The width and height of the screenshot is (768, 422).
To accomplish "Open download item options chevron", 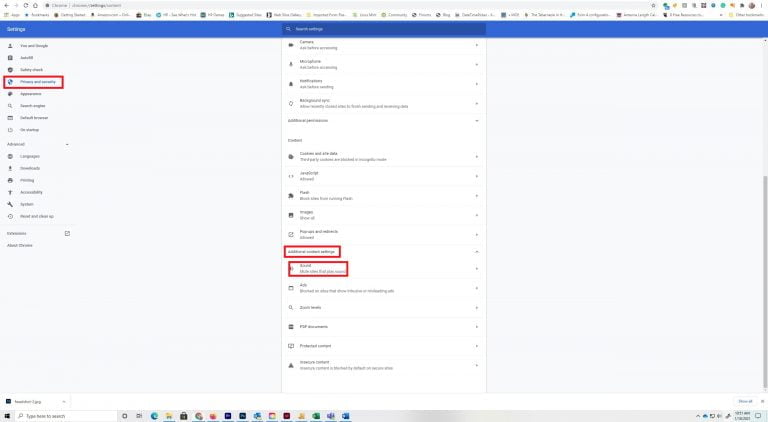I will (64, 401).
